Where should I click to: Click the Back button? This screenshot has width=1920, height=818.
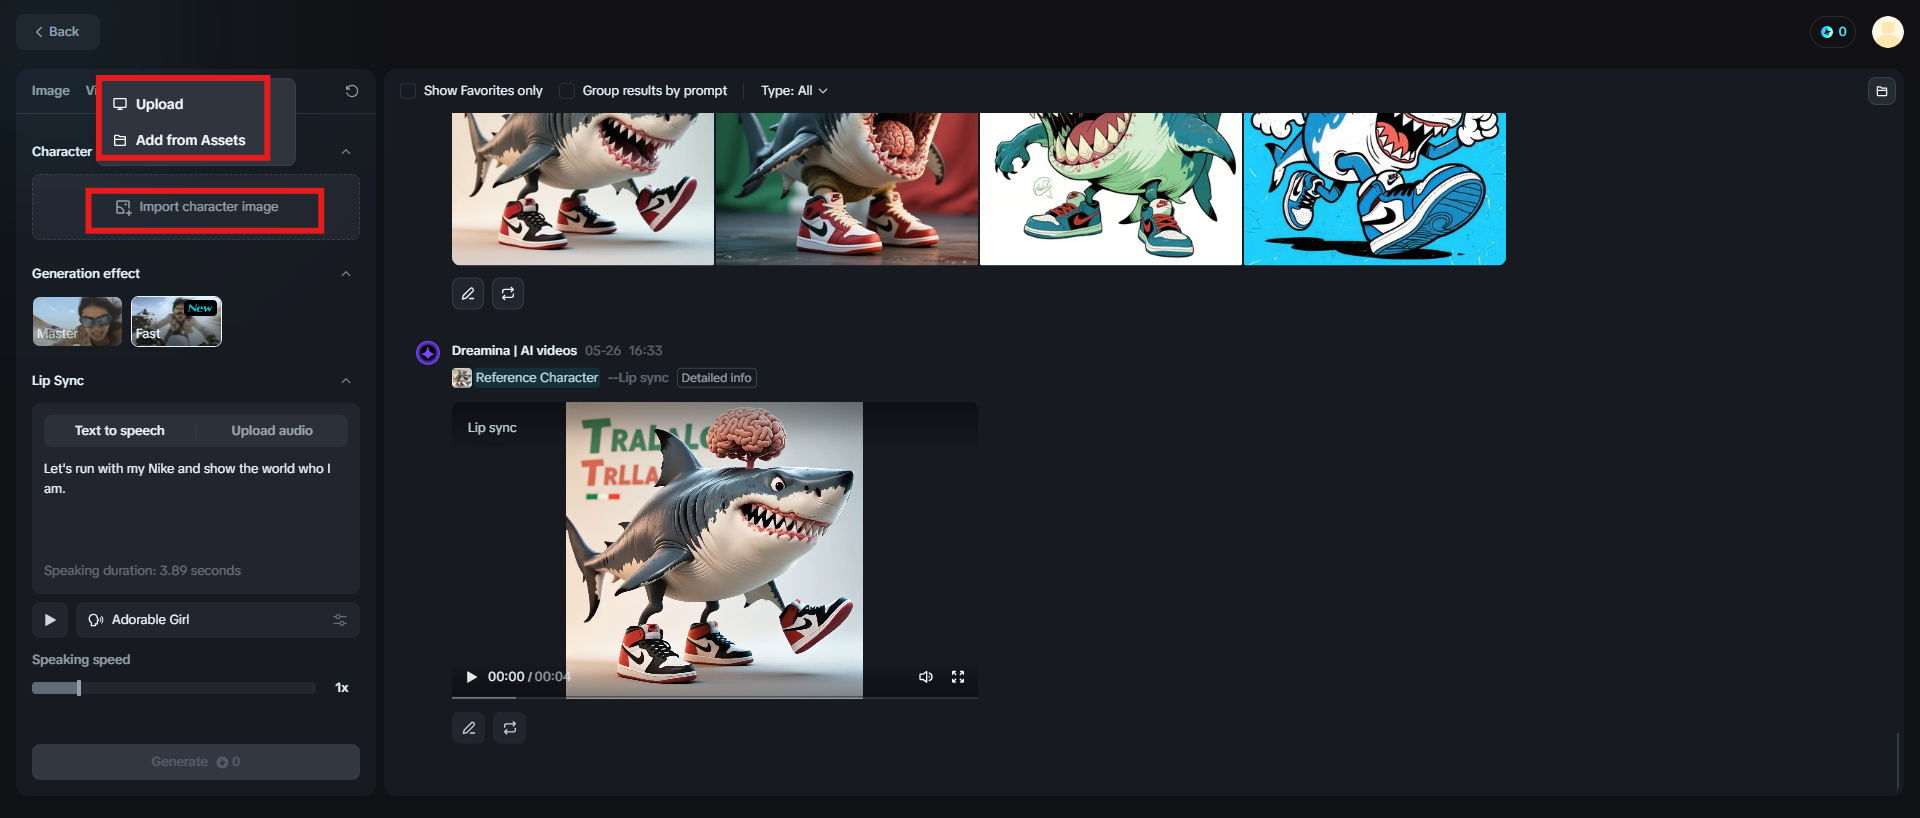(x=58, y=32)
